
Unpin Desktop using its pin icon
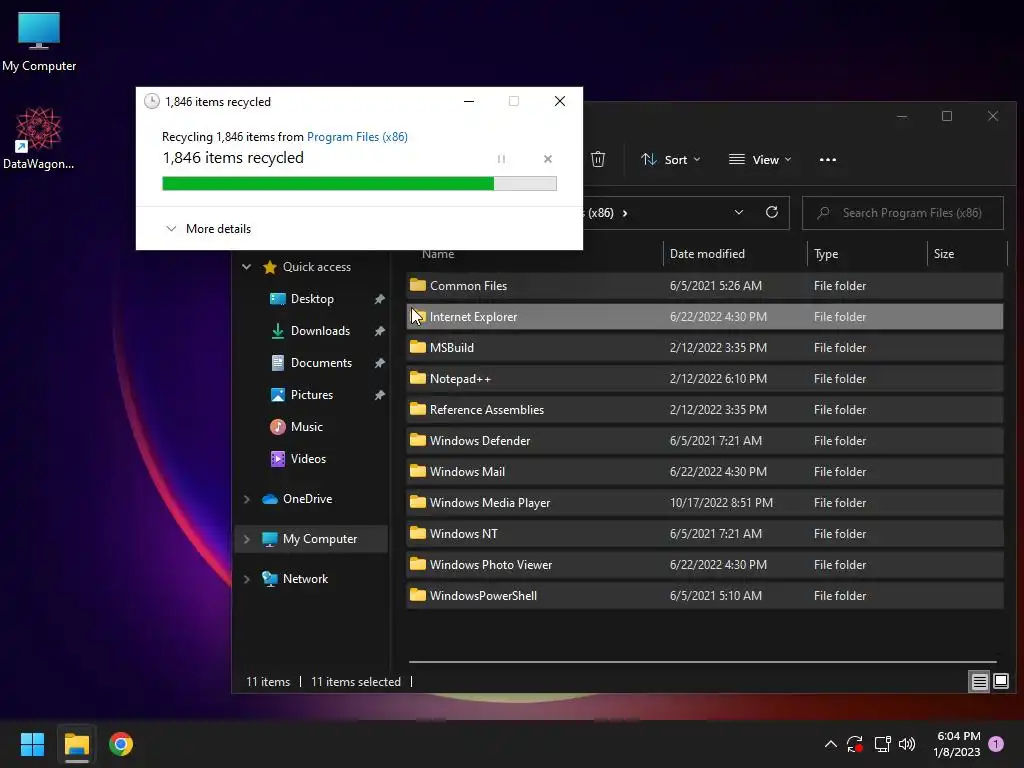(379, 298)
